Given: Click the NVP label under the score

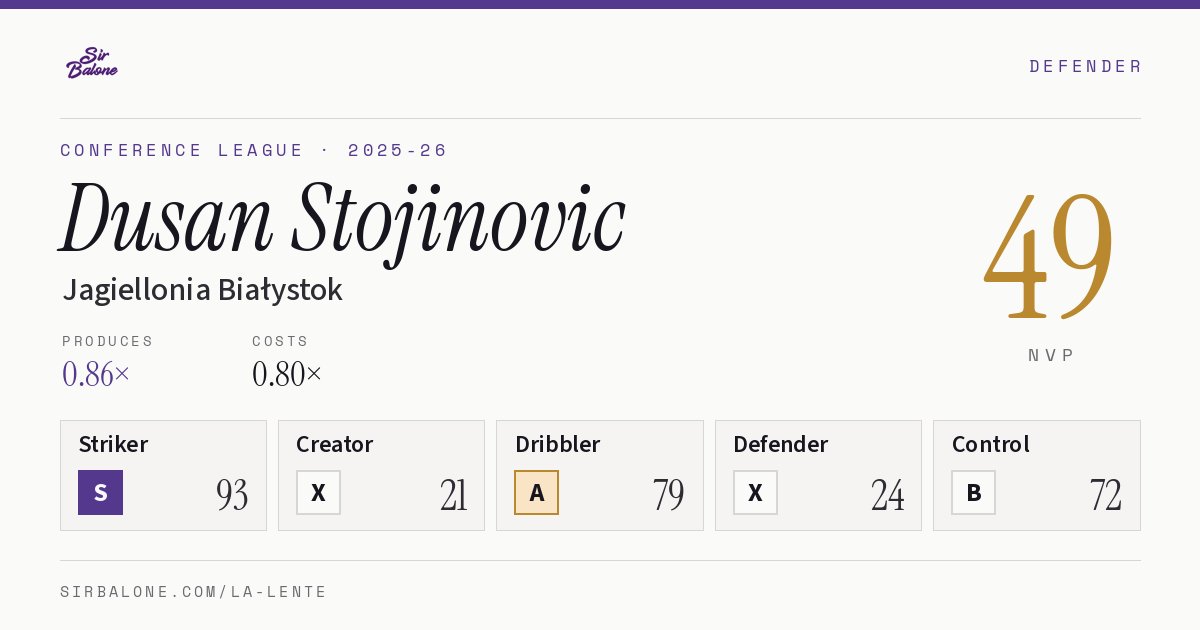Looking at the screenshot, I should coord(1050,355).
